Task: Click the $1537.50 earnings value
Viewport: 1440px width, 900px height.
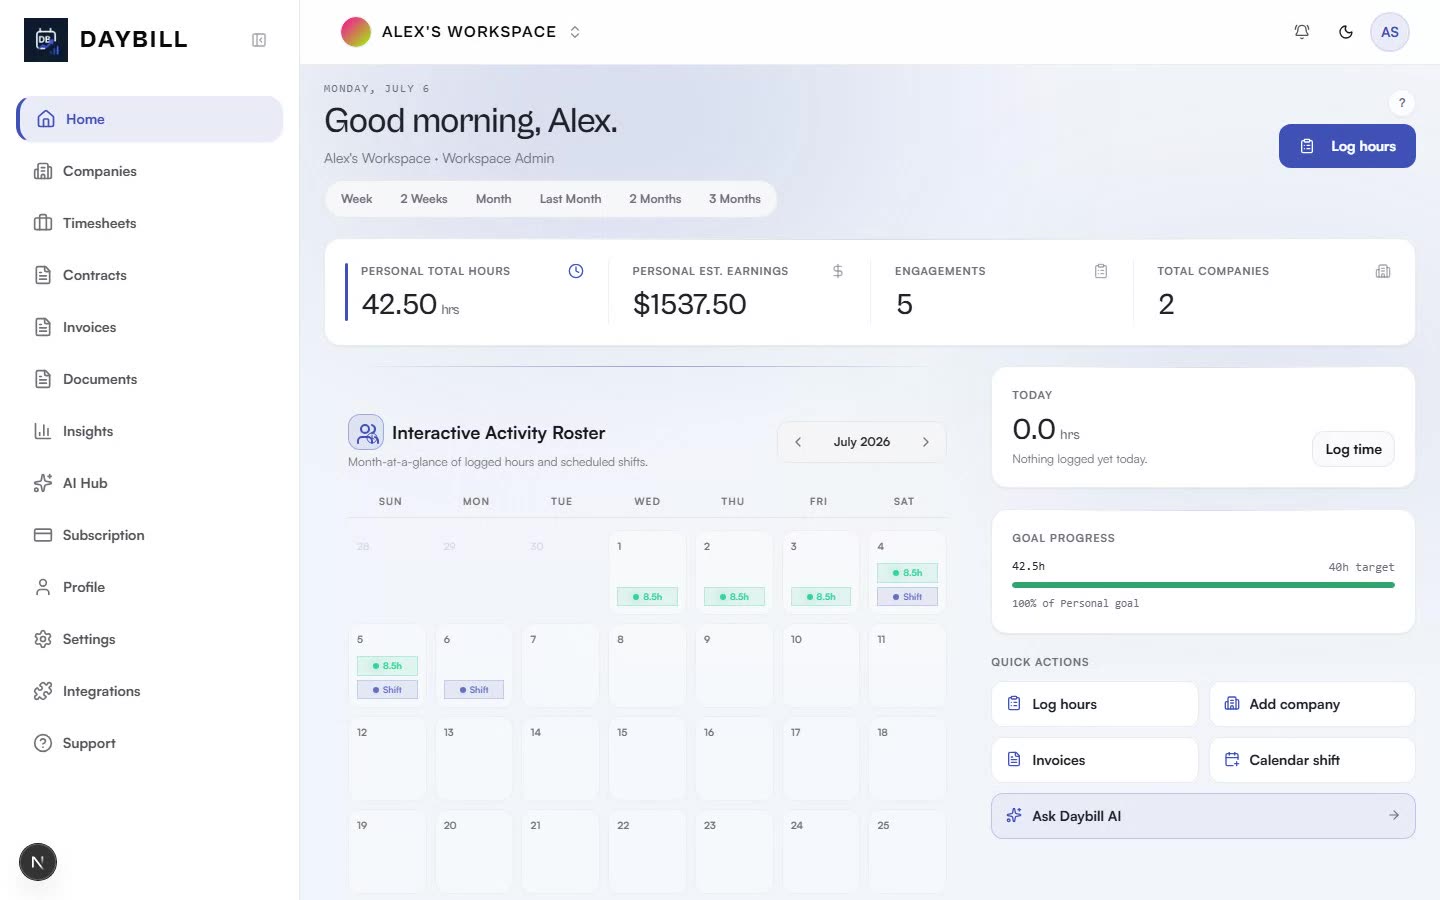Action: click(690, 304)
